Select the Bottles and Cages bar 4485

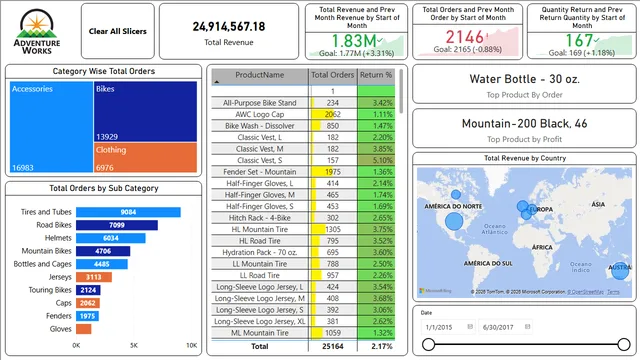[102, 264]
